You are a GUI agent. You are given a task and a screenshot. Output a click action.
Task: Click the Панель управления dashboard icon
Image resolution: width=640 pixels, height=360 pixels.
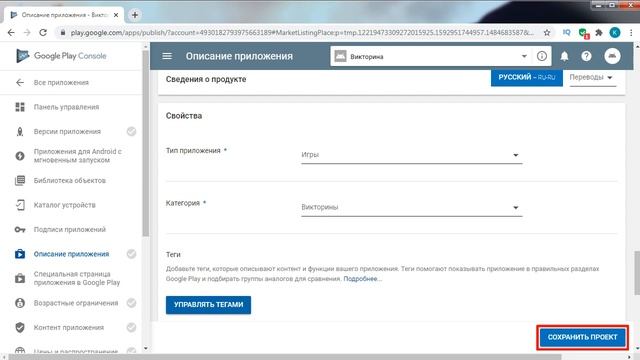(x=20, y=107)
